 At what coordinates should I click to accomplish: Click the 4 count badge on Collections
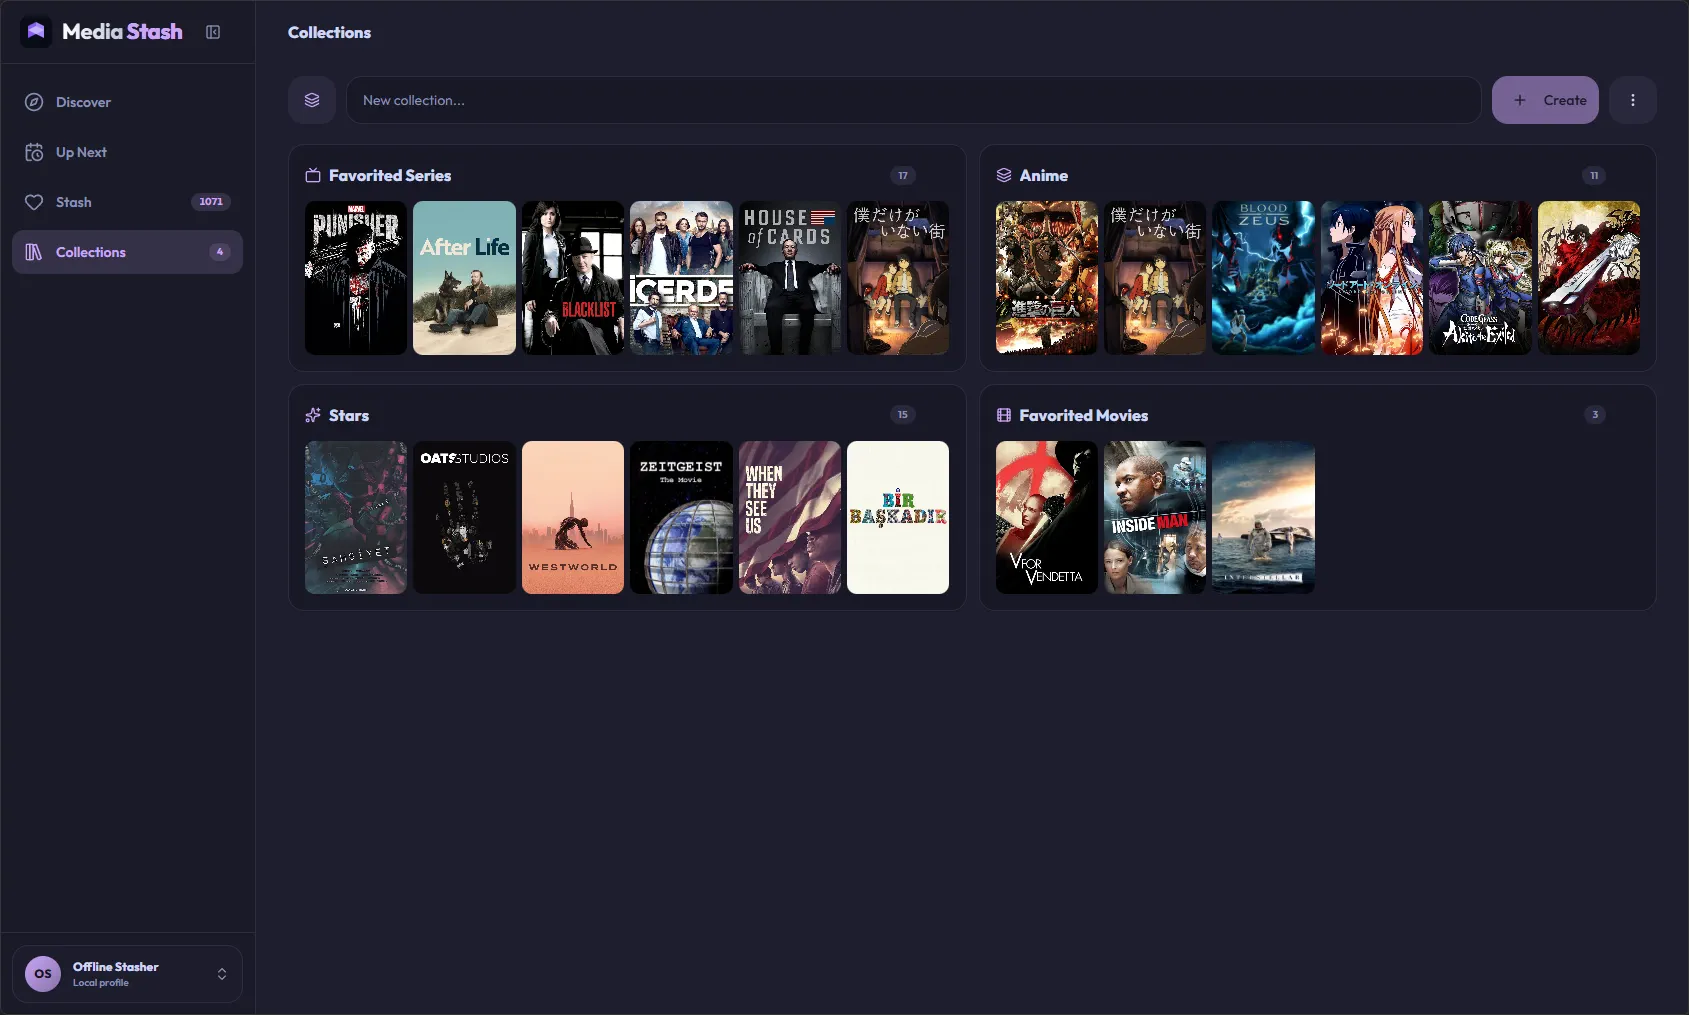(220, 252)
